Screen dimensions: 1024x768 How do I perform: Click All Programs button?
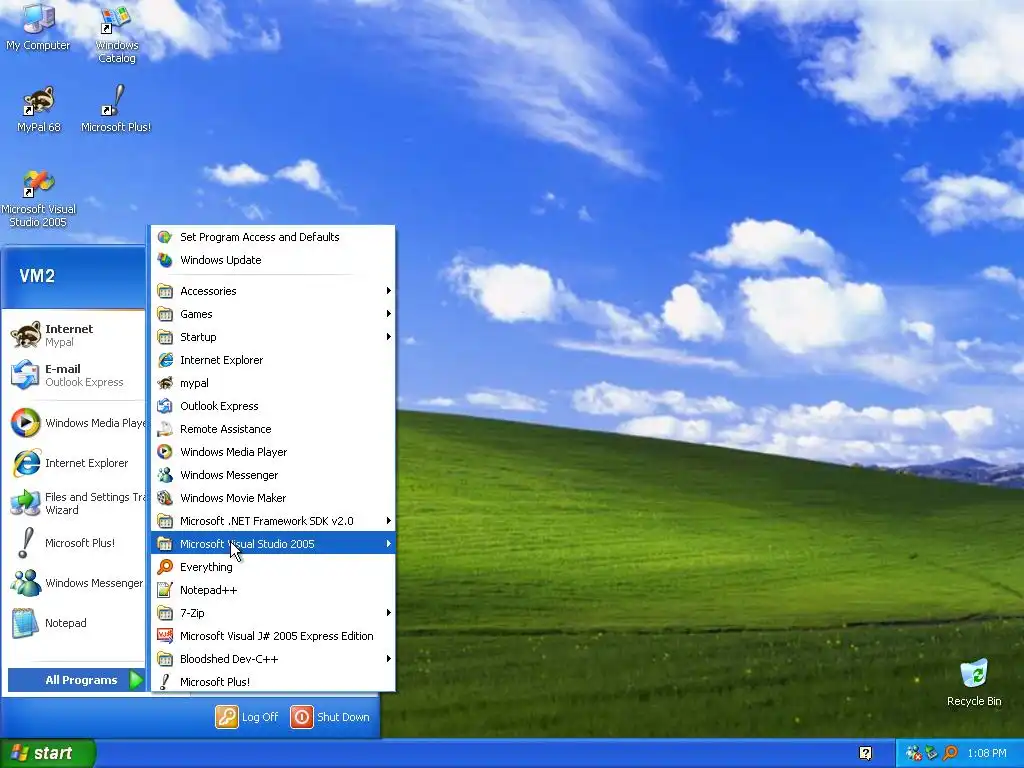77,680
